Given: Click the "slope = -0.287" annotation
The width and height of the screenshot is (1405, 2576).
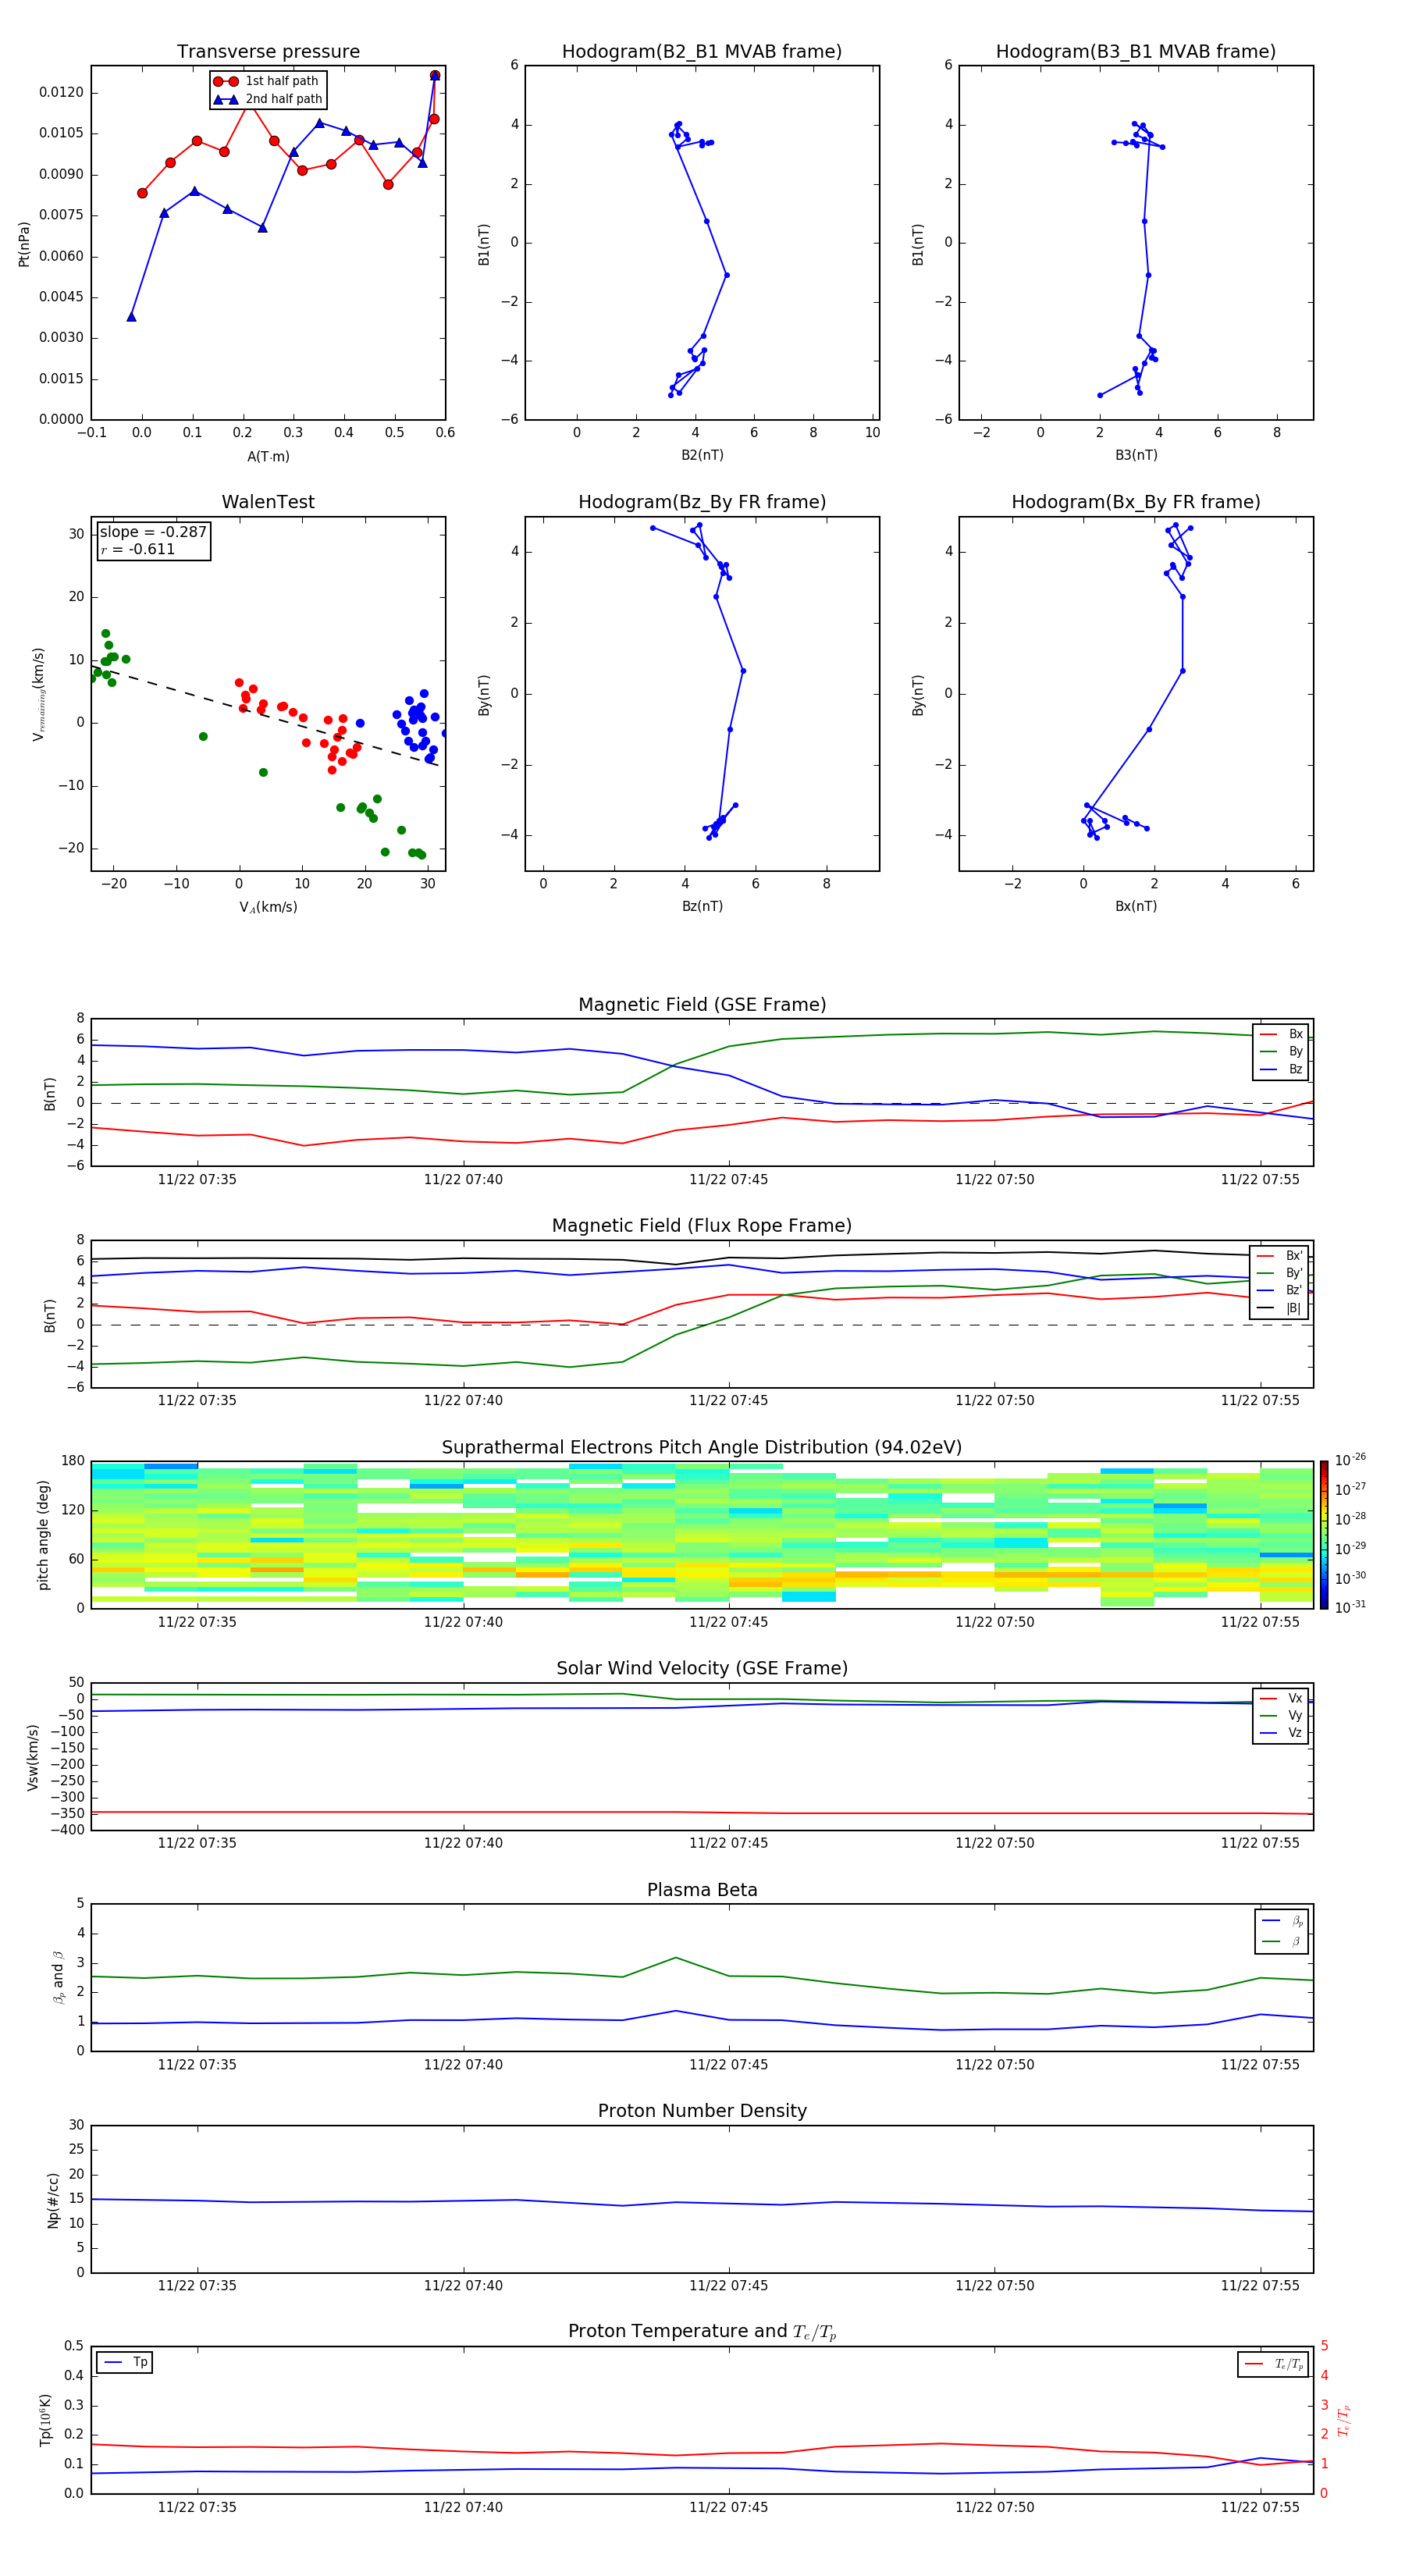Looking at the screenshot, I should click(153, 532).
